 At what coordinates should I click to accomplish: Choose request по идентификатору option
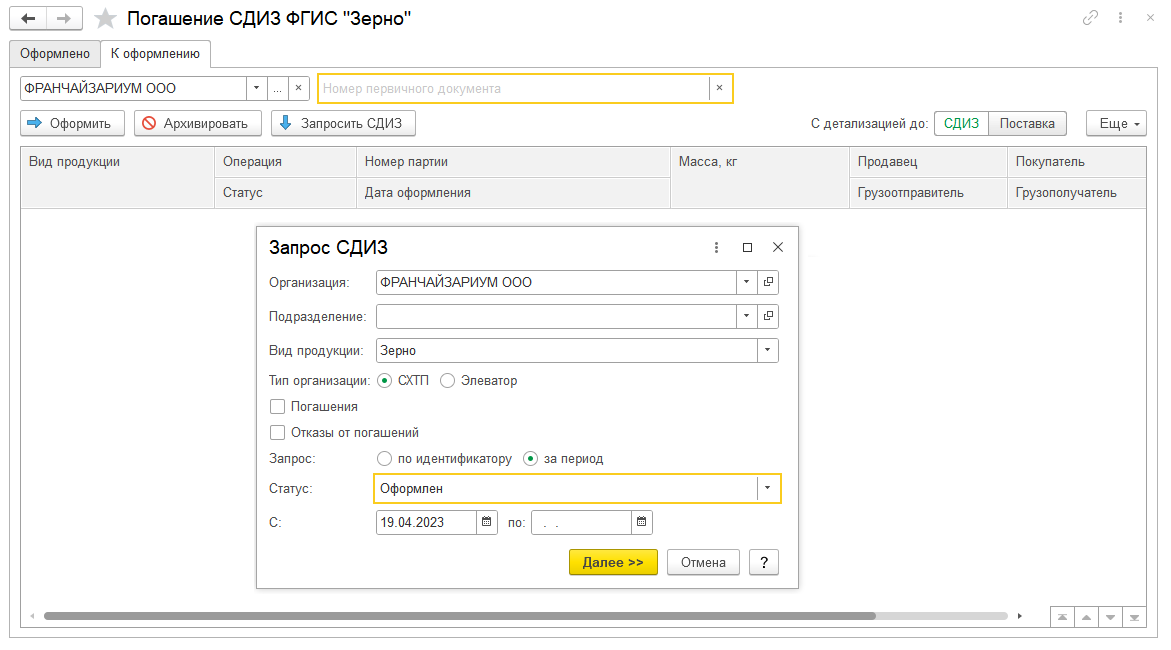pyautogui.click(x=384, y=459)
